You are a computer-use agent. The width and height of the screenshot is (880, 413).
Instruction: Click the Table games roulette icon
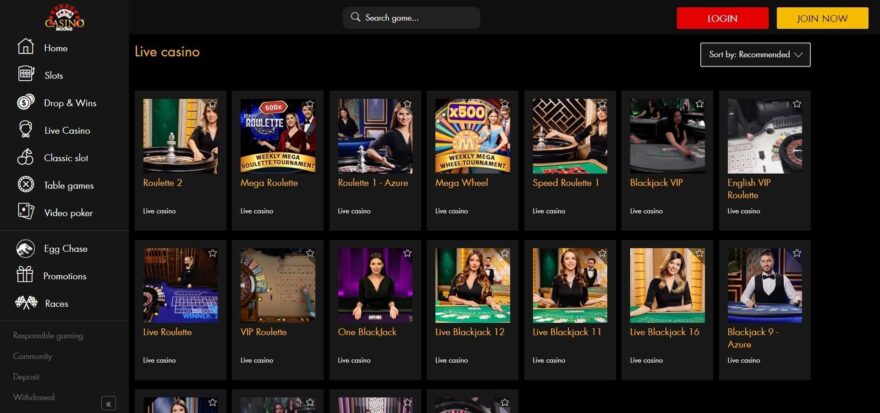(x=25, y=184)
